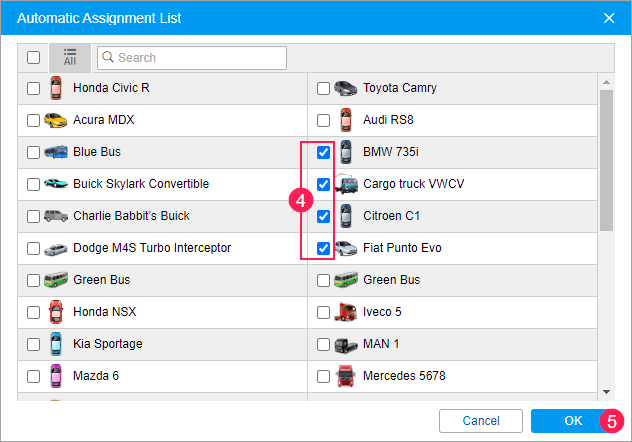Screen dimensions: 632x442
Task: Click the Dodge M4S Turbo Interceptor label
Action: (x=152, y=247)
